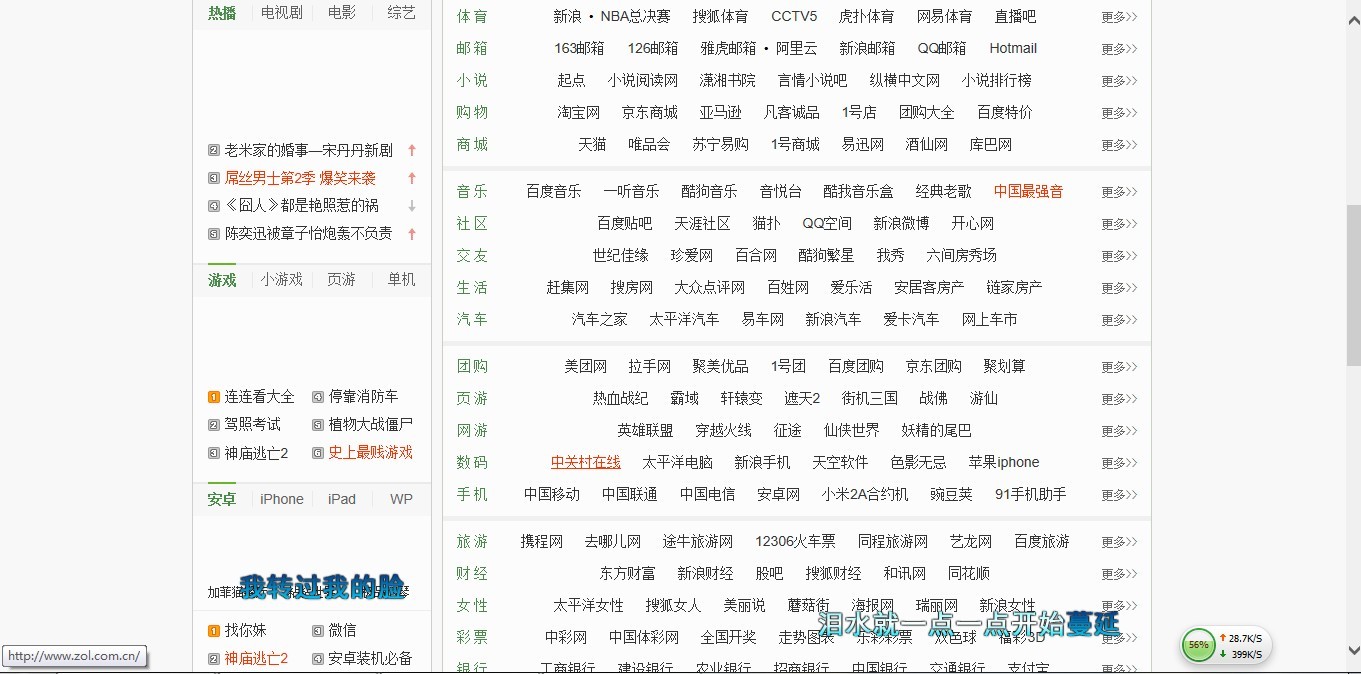1361x674 pixels.
Task: Switch to the 综艺 tab
Action: (402, 13)
